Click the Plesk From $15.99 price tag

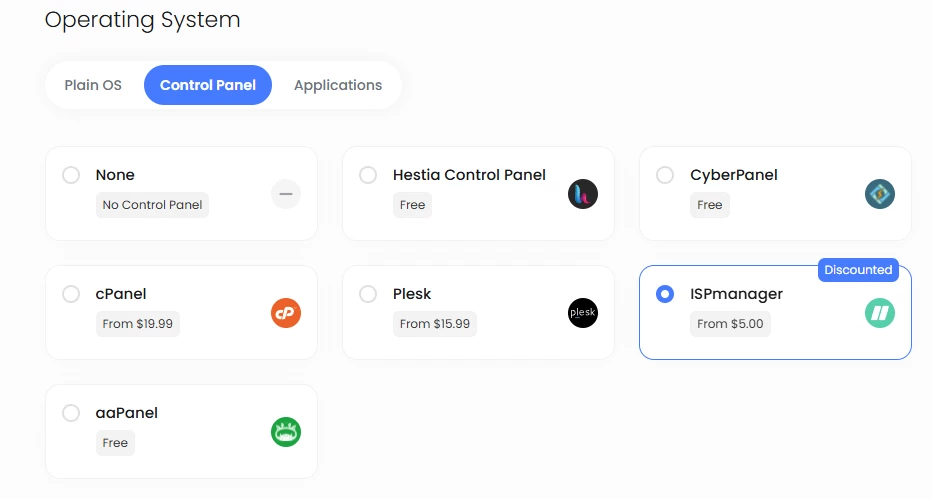tap(435, 324)
